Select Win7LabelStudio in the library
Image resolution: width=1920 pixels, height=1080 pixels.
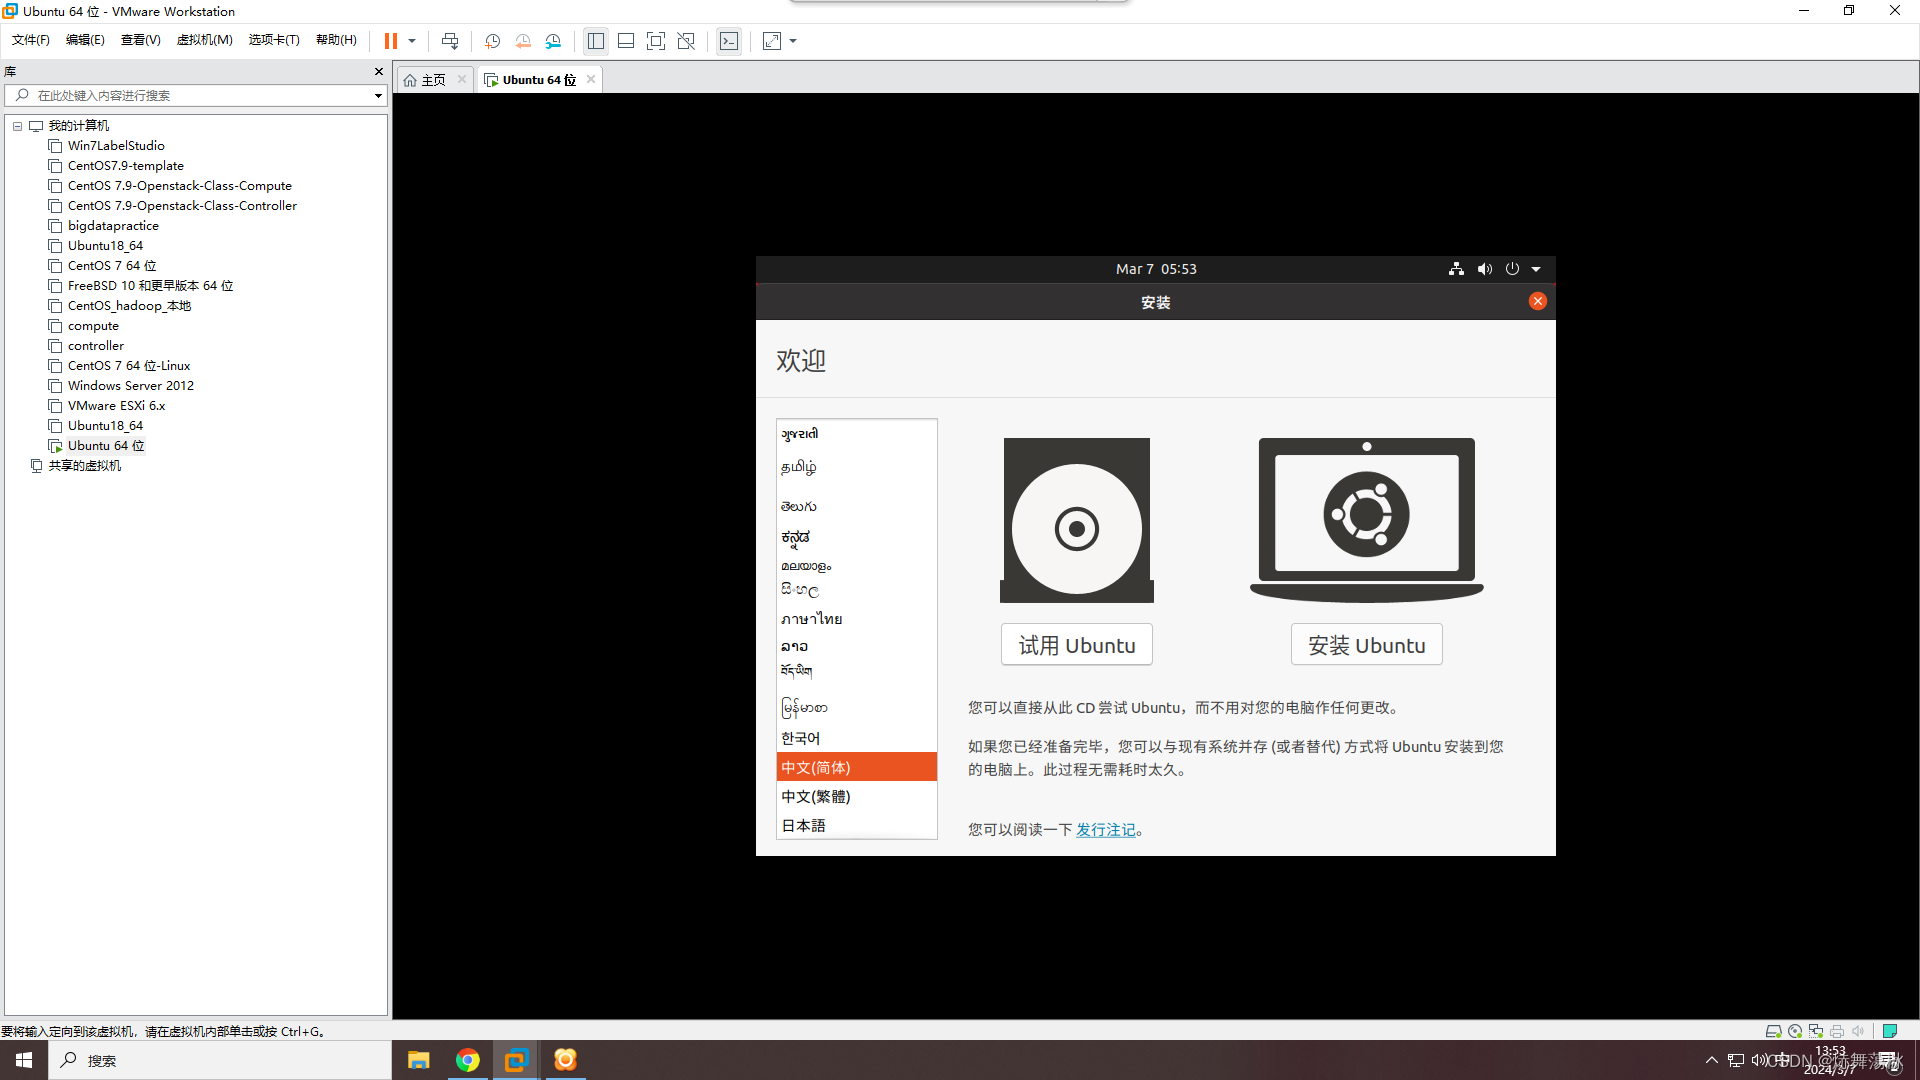116,146
